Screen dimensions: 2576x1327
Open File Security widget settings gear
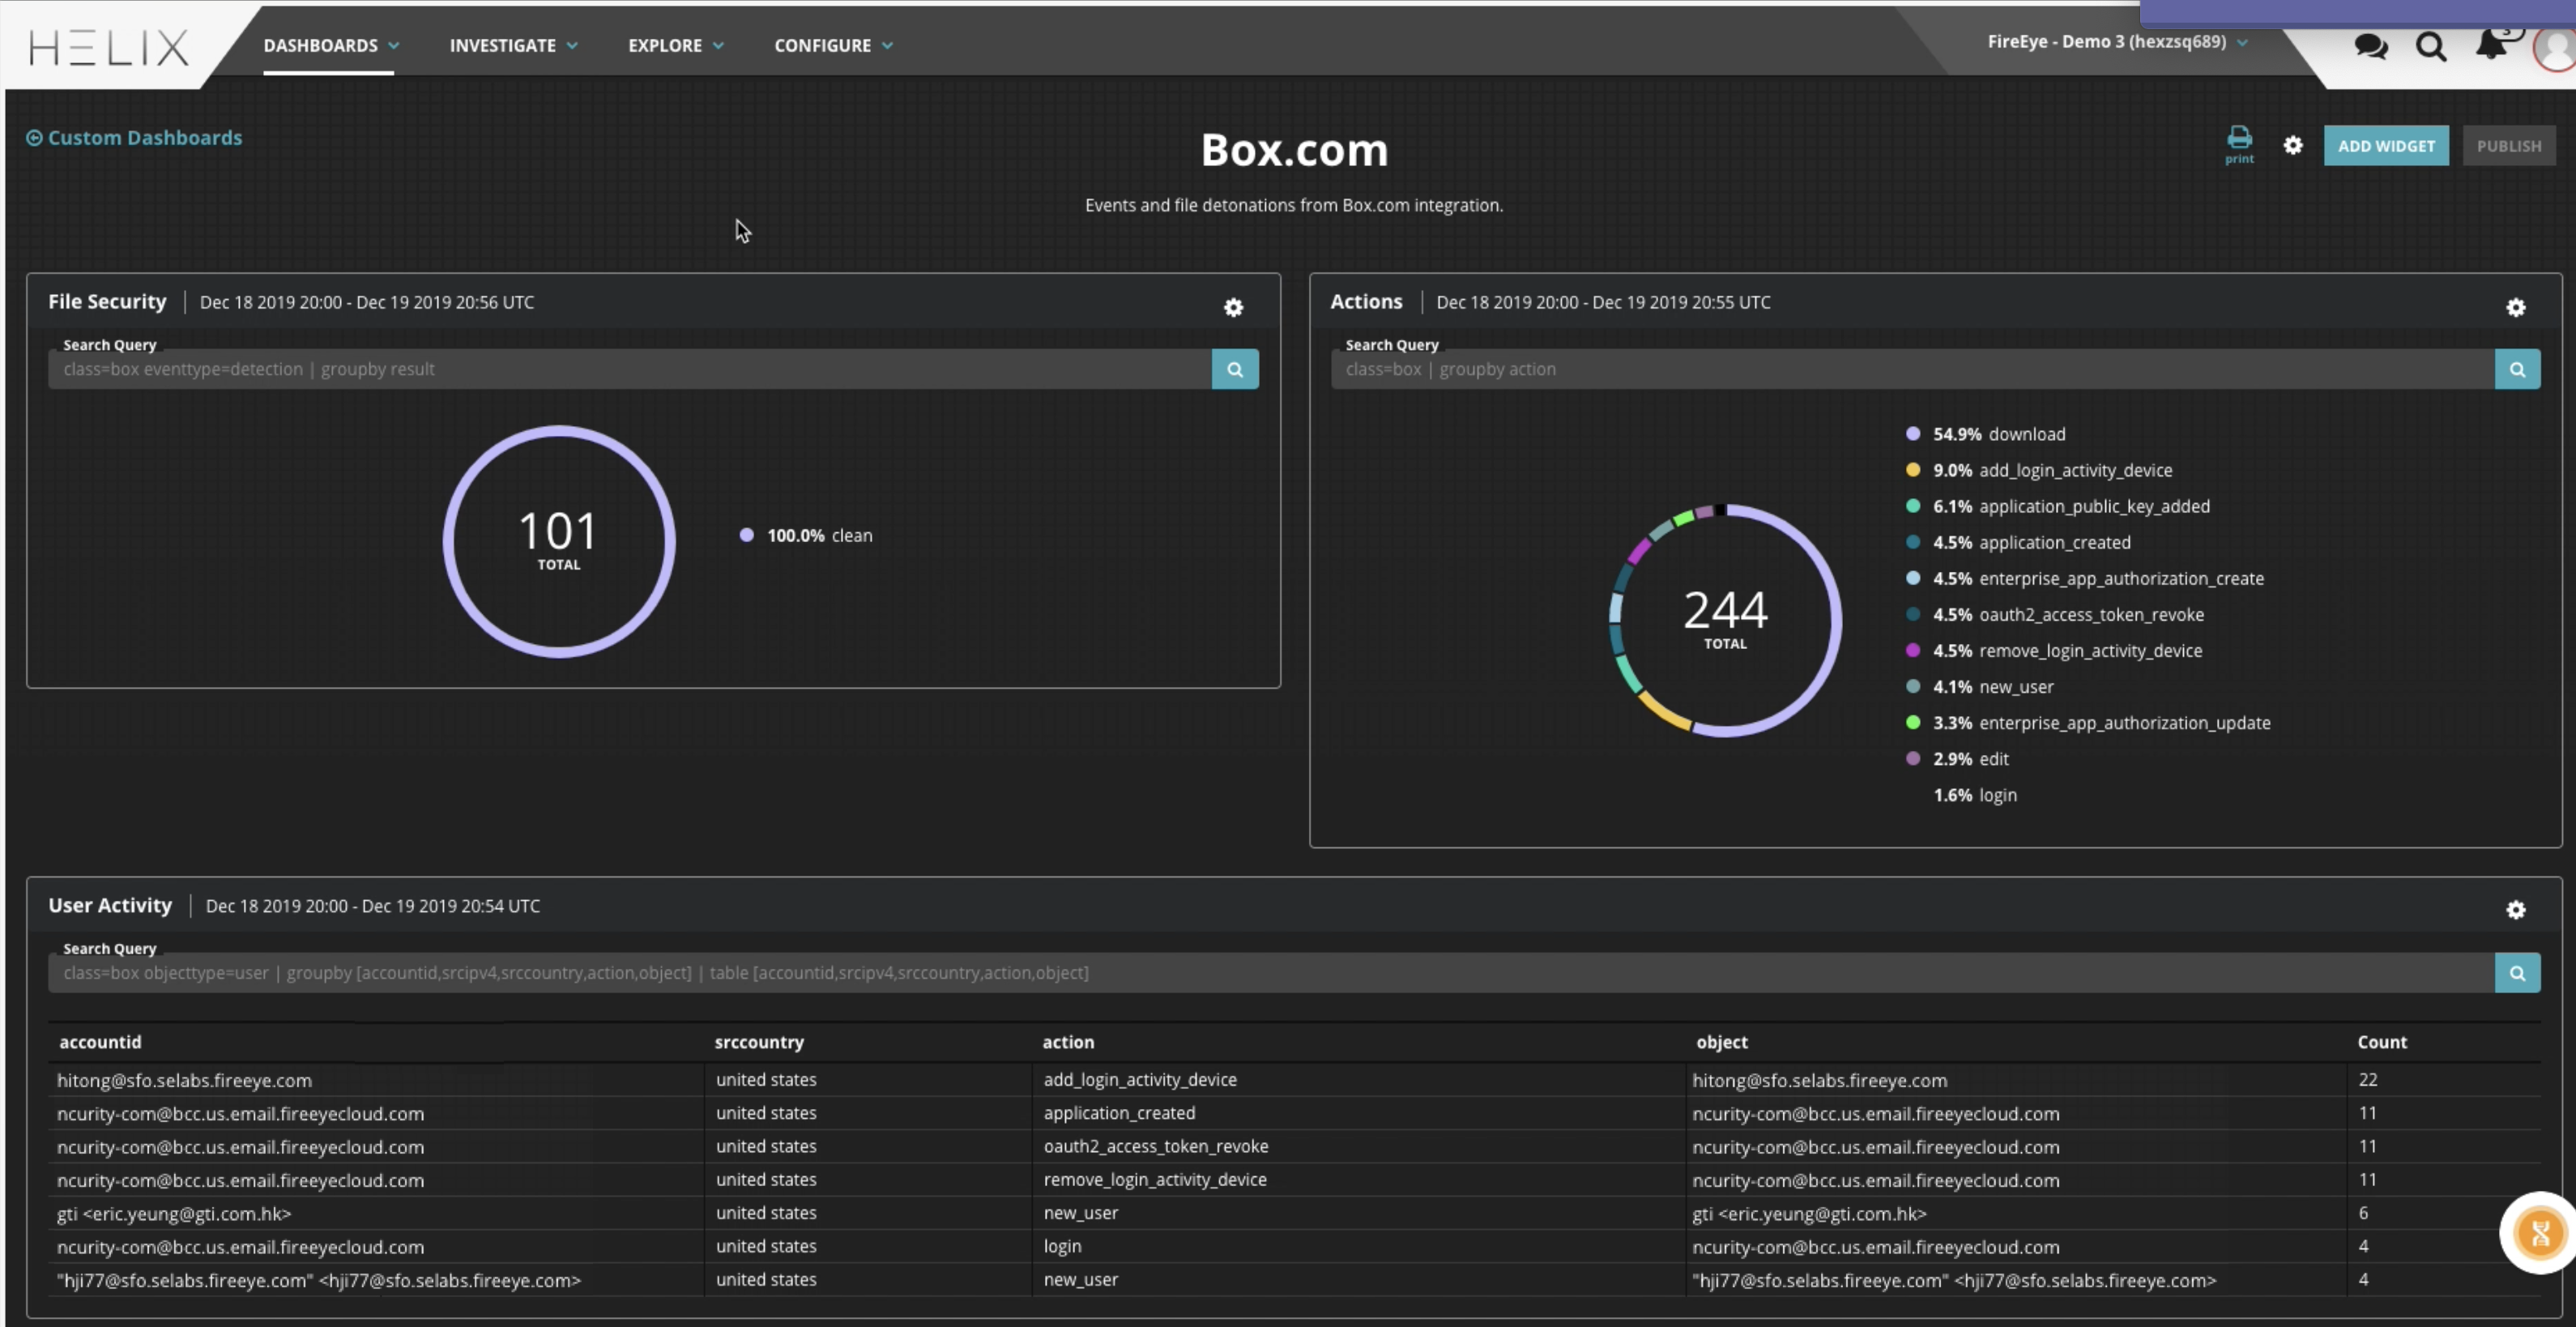[x=1233, y=308]
